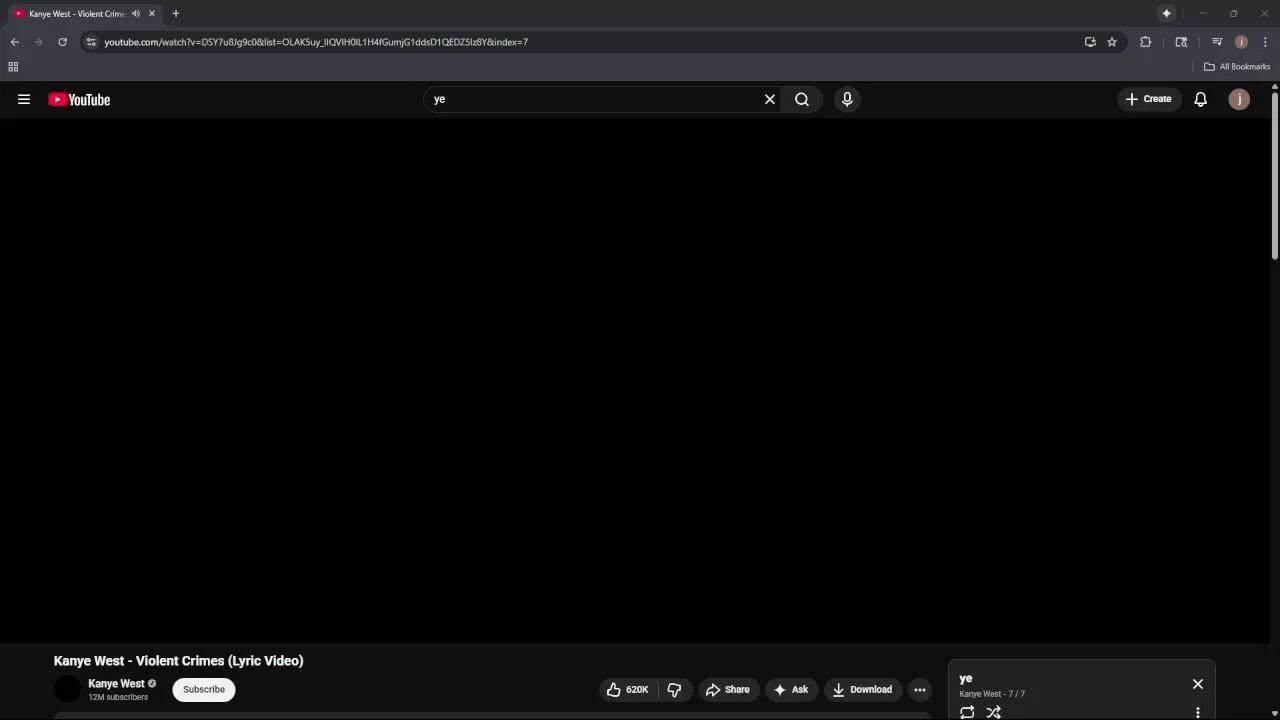Share this video

727,689
